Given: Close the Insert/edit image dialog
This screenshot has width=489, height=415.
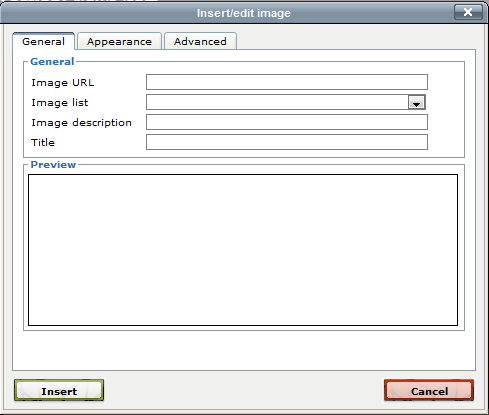Looking at the screenshot, I should [x=468, y=12].
